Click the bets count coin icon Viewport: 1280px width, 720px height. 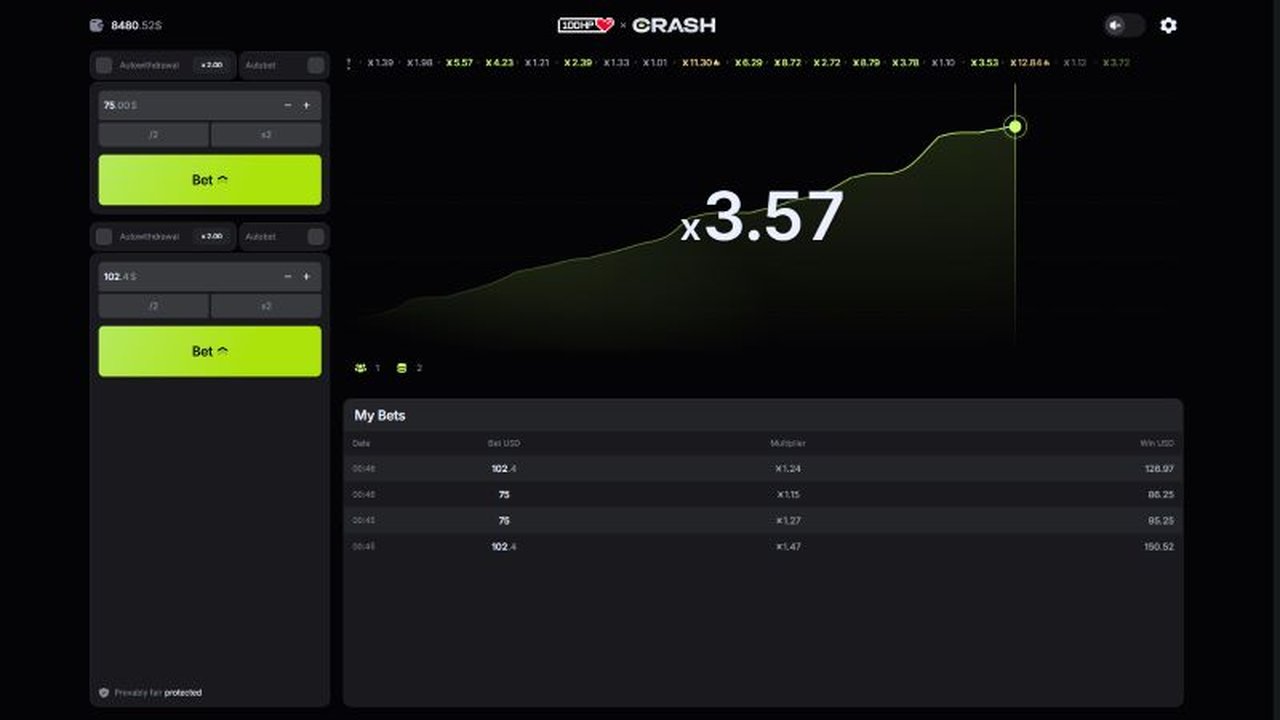coord(402,368)
